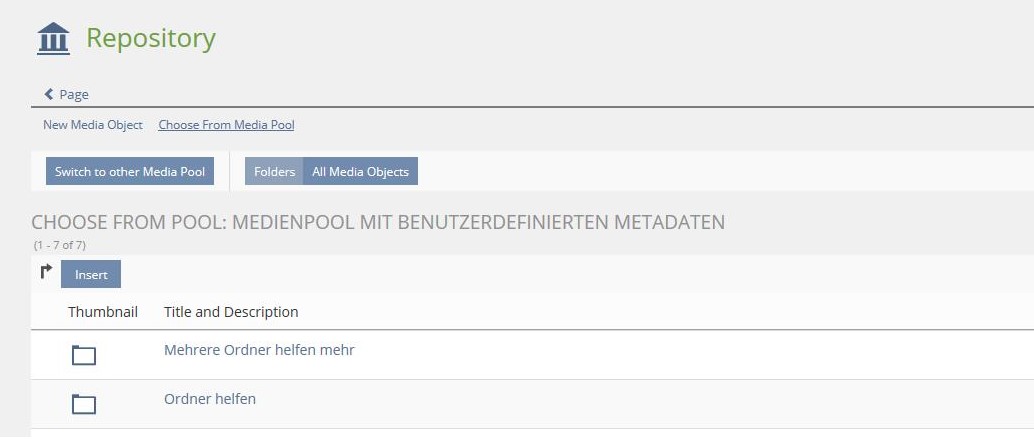Click the (1 - 7 of 7) count text
Screen dimensions: 1034x439
[59, 244]
